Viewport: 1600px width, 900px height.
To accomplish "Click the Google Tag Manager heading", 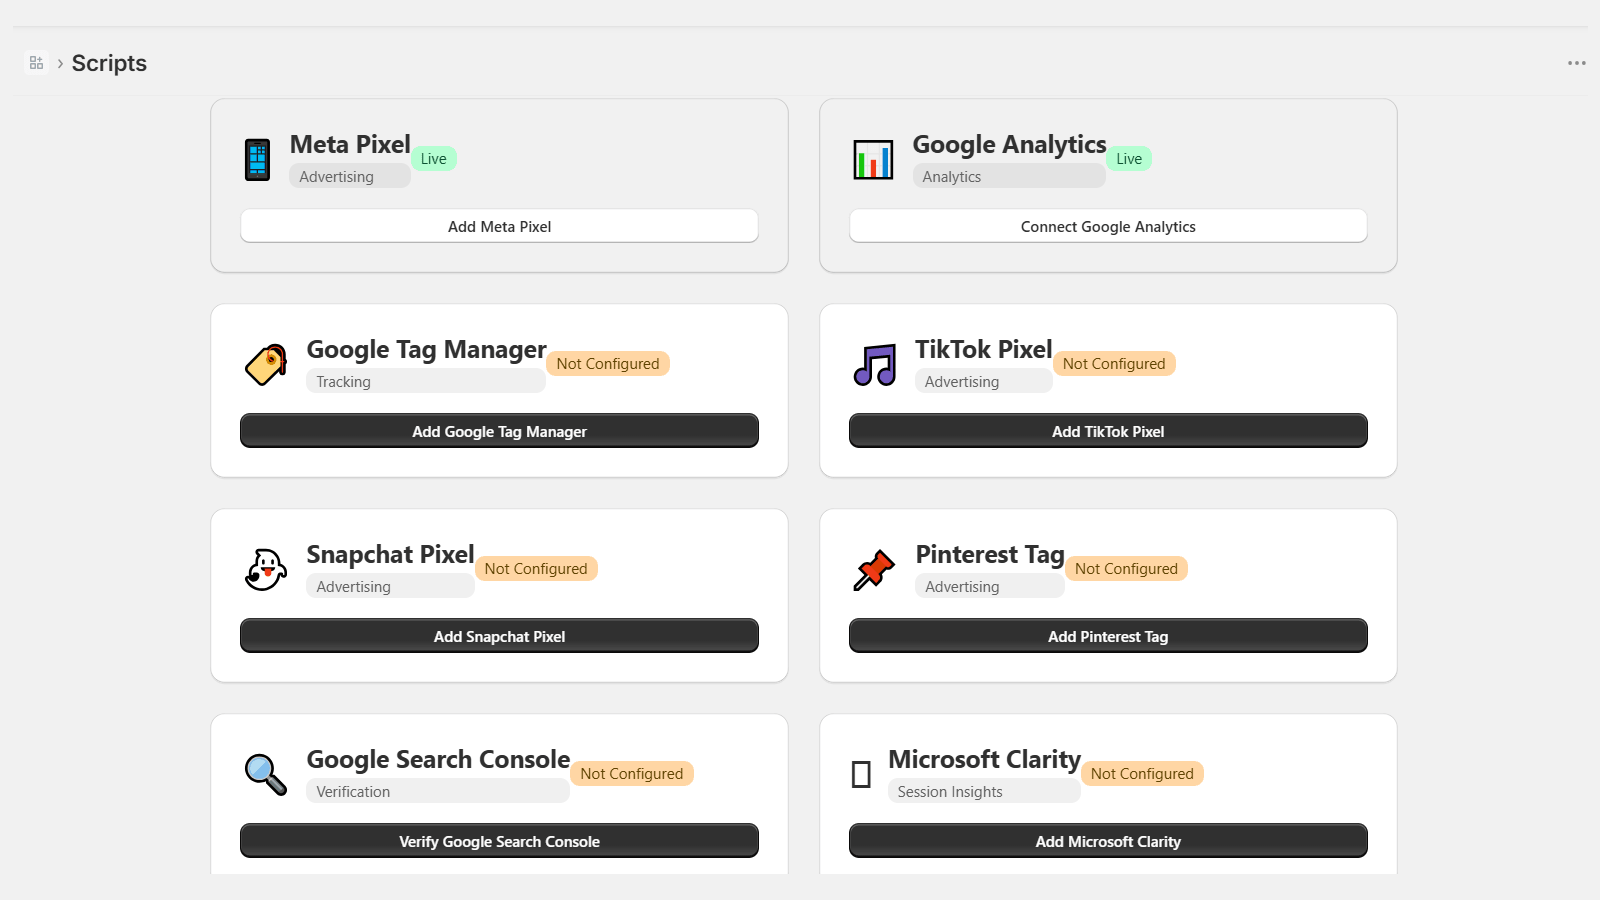I will (x=426, y=349).
